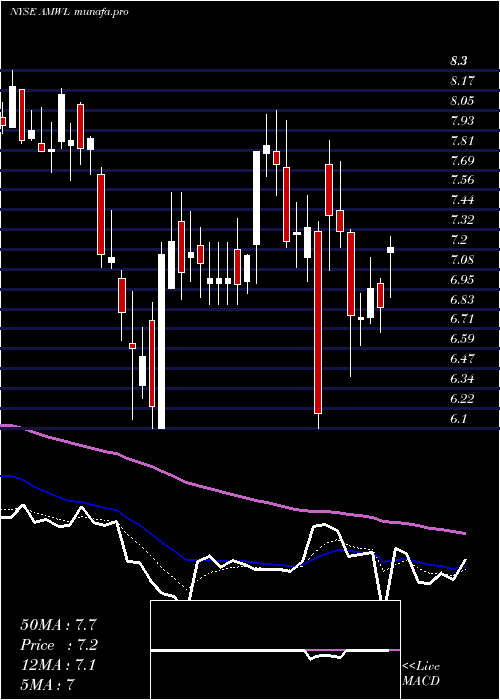Click the 6.83 price axis label

462,299
